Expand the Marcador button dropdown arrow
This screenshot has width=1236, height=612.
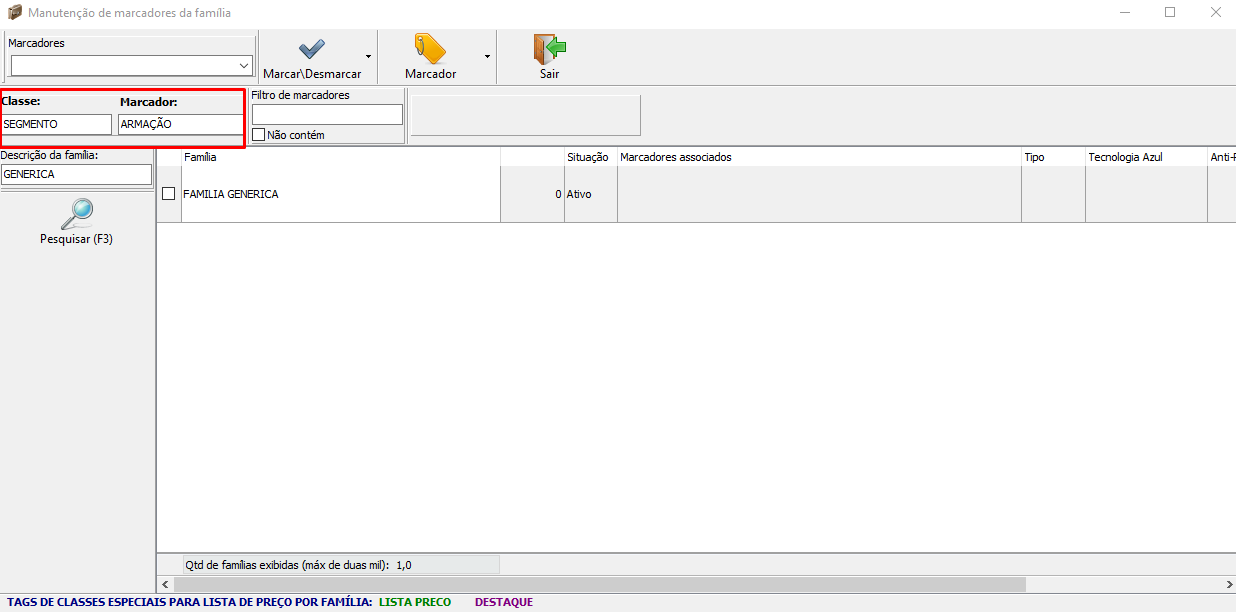point(488,56)
